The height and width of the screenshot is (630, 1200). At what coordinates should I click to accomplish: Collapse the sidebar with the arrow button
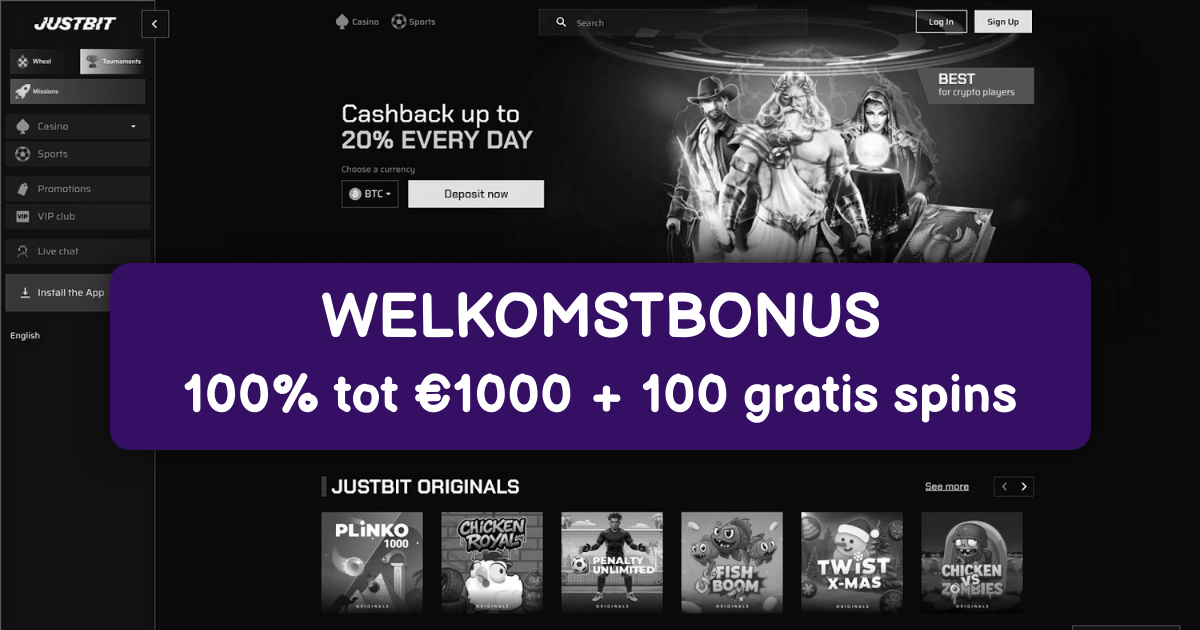click(x=155, y=24)
